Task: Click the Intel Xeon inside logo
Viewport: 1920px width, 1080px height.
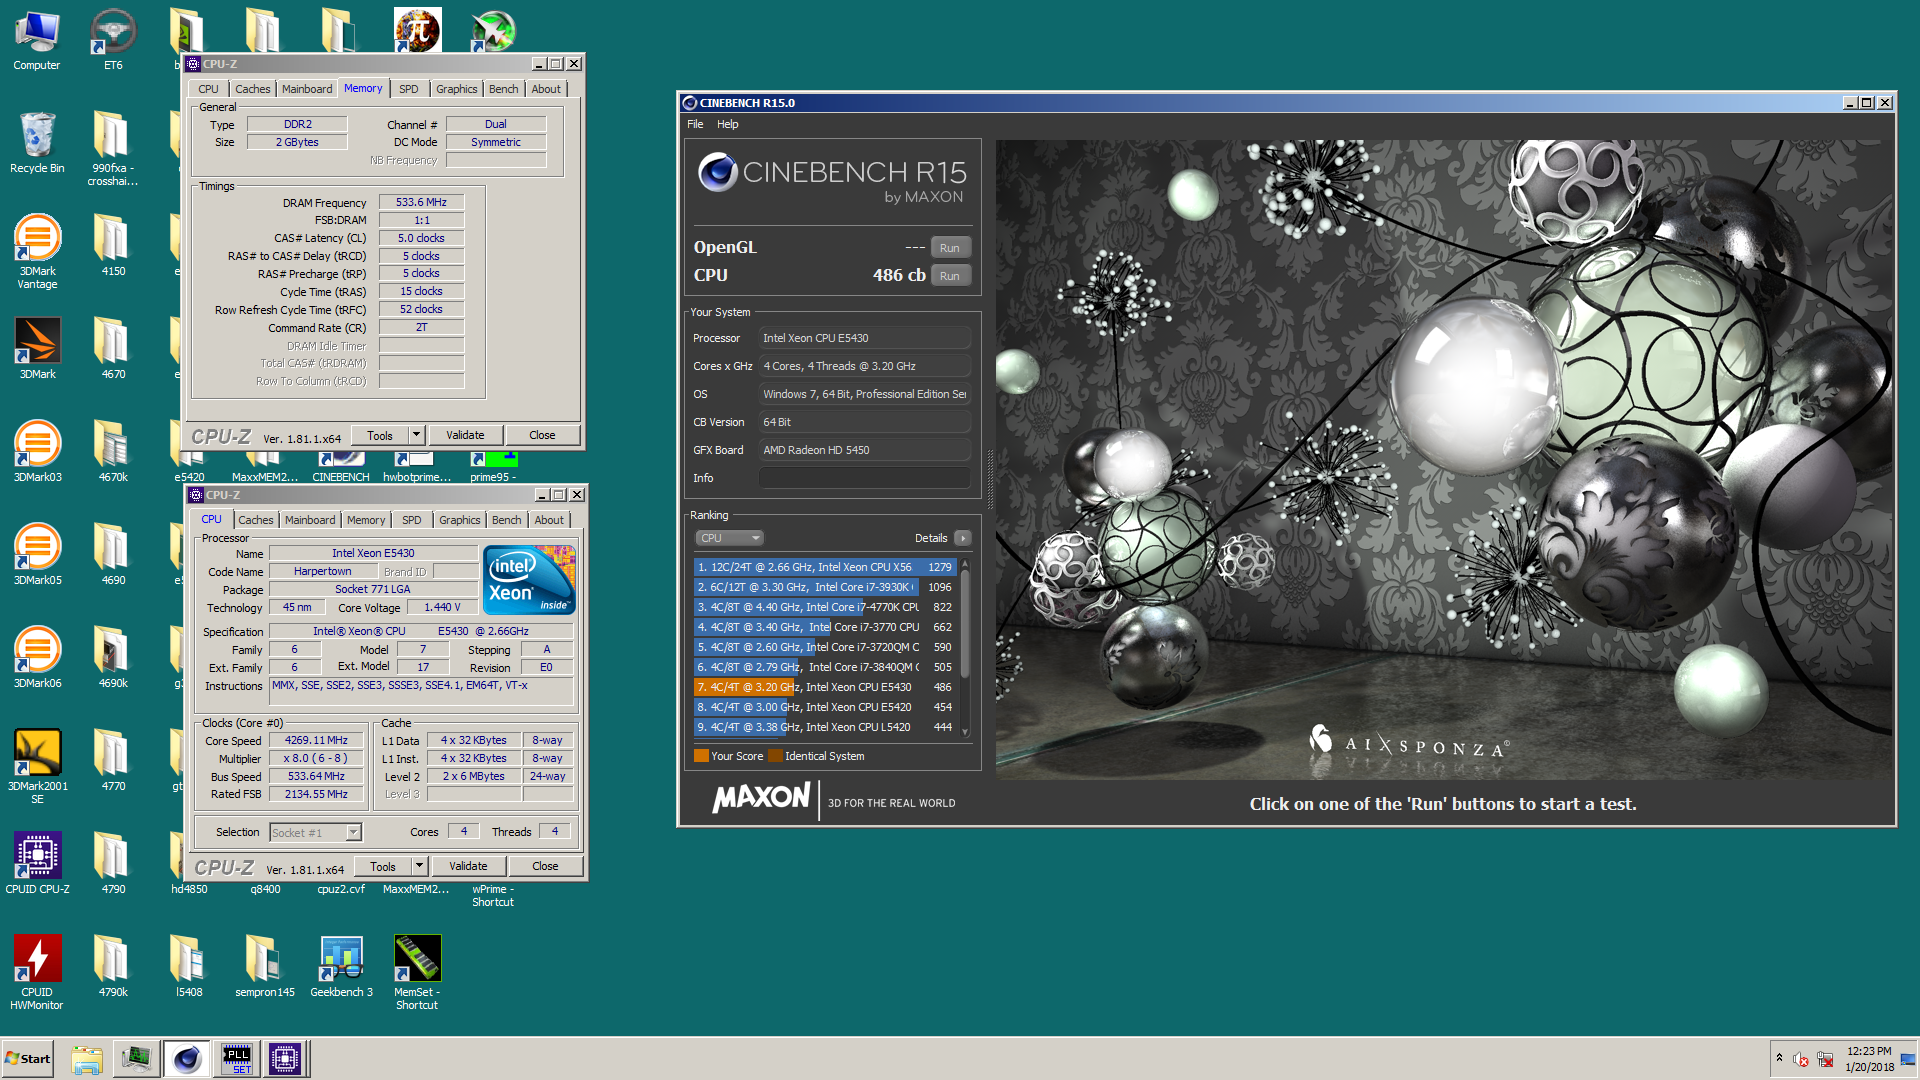Action: (x=529, y=580)
